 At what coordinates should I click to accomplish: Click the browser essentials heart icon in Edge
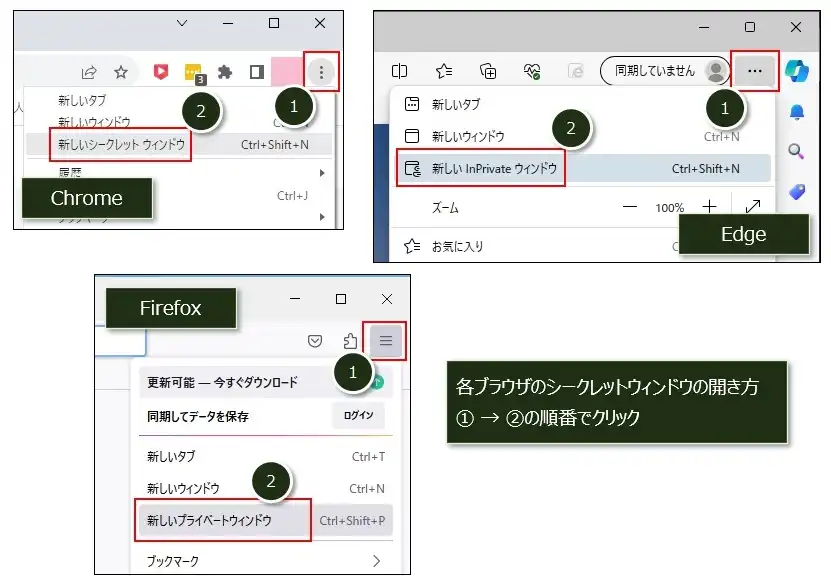tap(532, 71)
